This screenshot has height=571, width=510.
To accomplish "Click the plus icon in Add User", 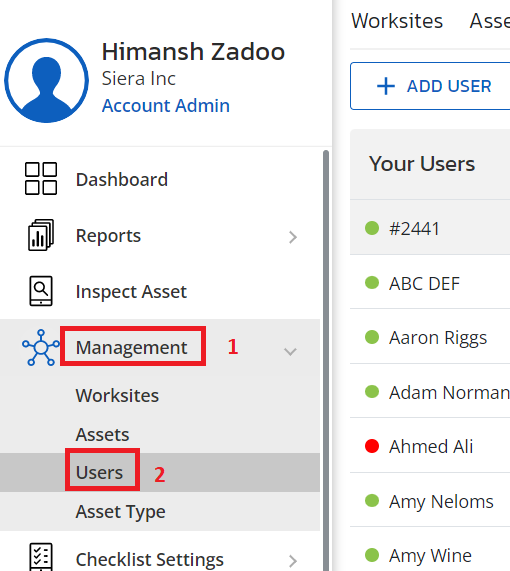I will click(386, 86).
